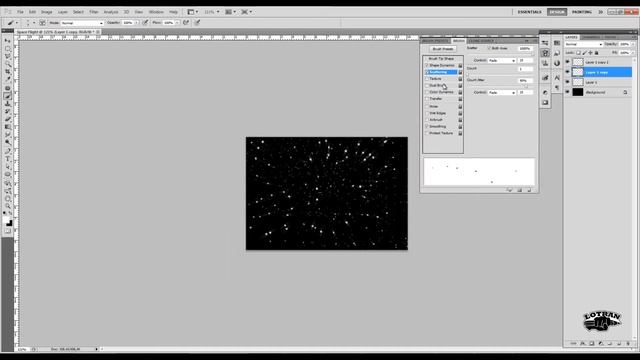Screen dimensions: 640x360
Task: Open the Layers blend mode dropdown
Action: [x=584, y=44]
